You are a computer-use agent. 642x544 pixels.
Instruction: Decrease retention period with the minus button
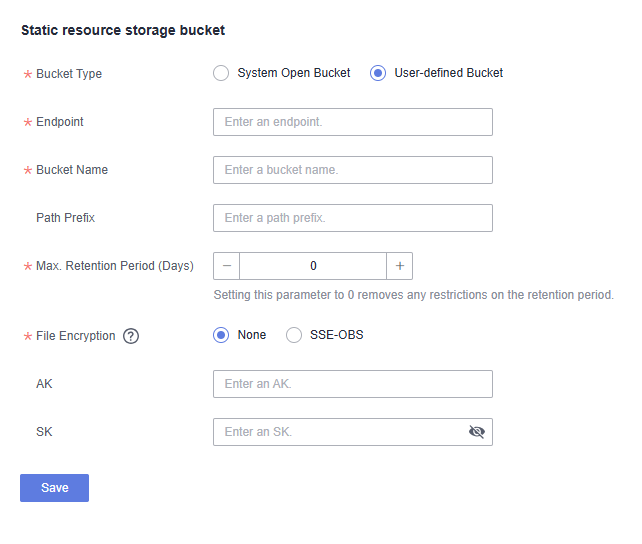[227, 266]
